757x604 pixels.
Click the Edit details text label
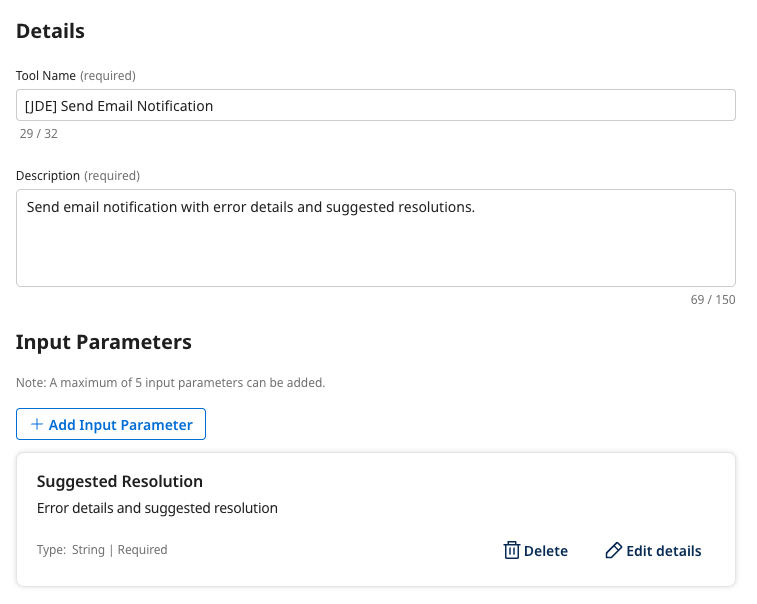click(663, 551)
